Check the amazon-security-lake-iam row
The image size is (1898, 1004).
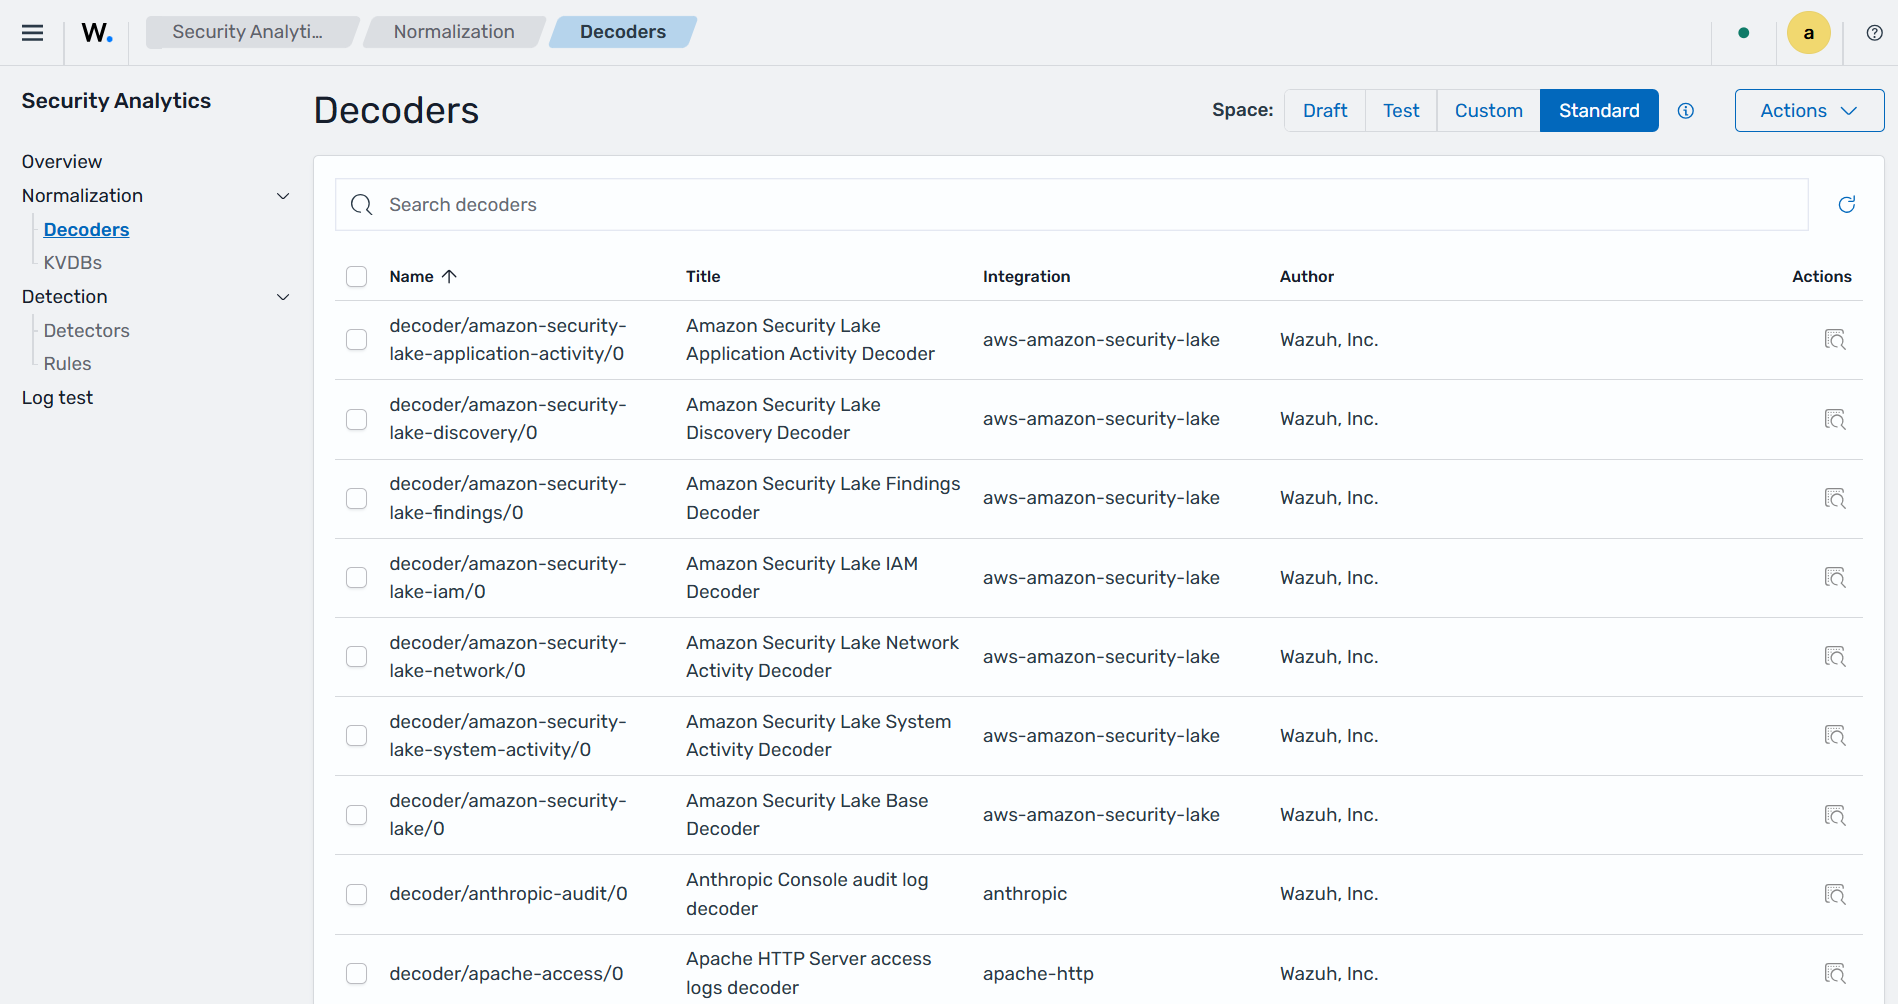(x=357, y=578)
